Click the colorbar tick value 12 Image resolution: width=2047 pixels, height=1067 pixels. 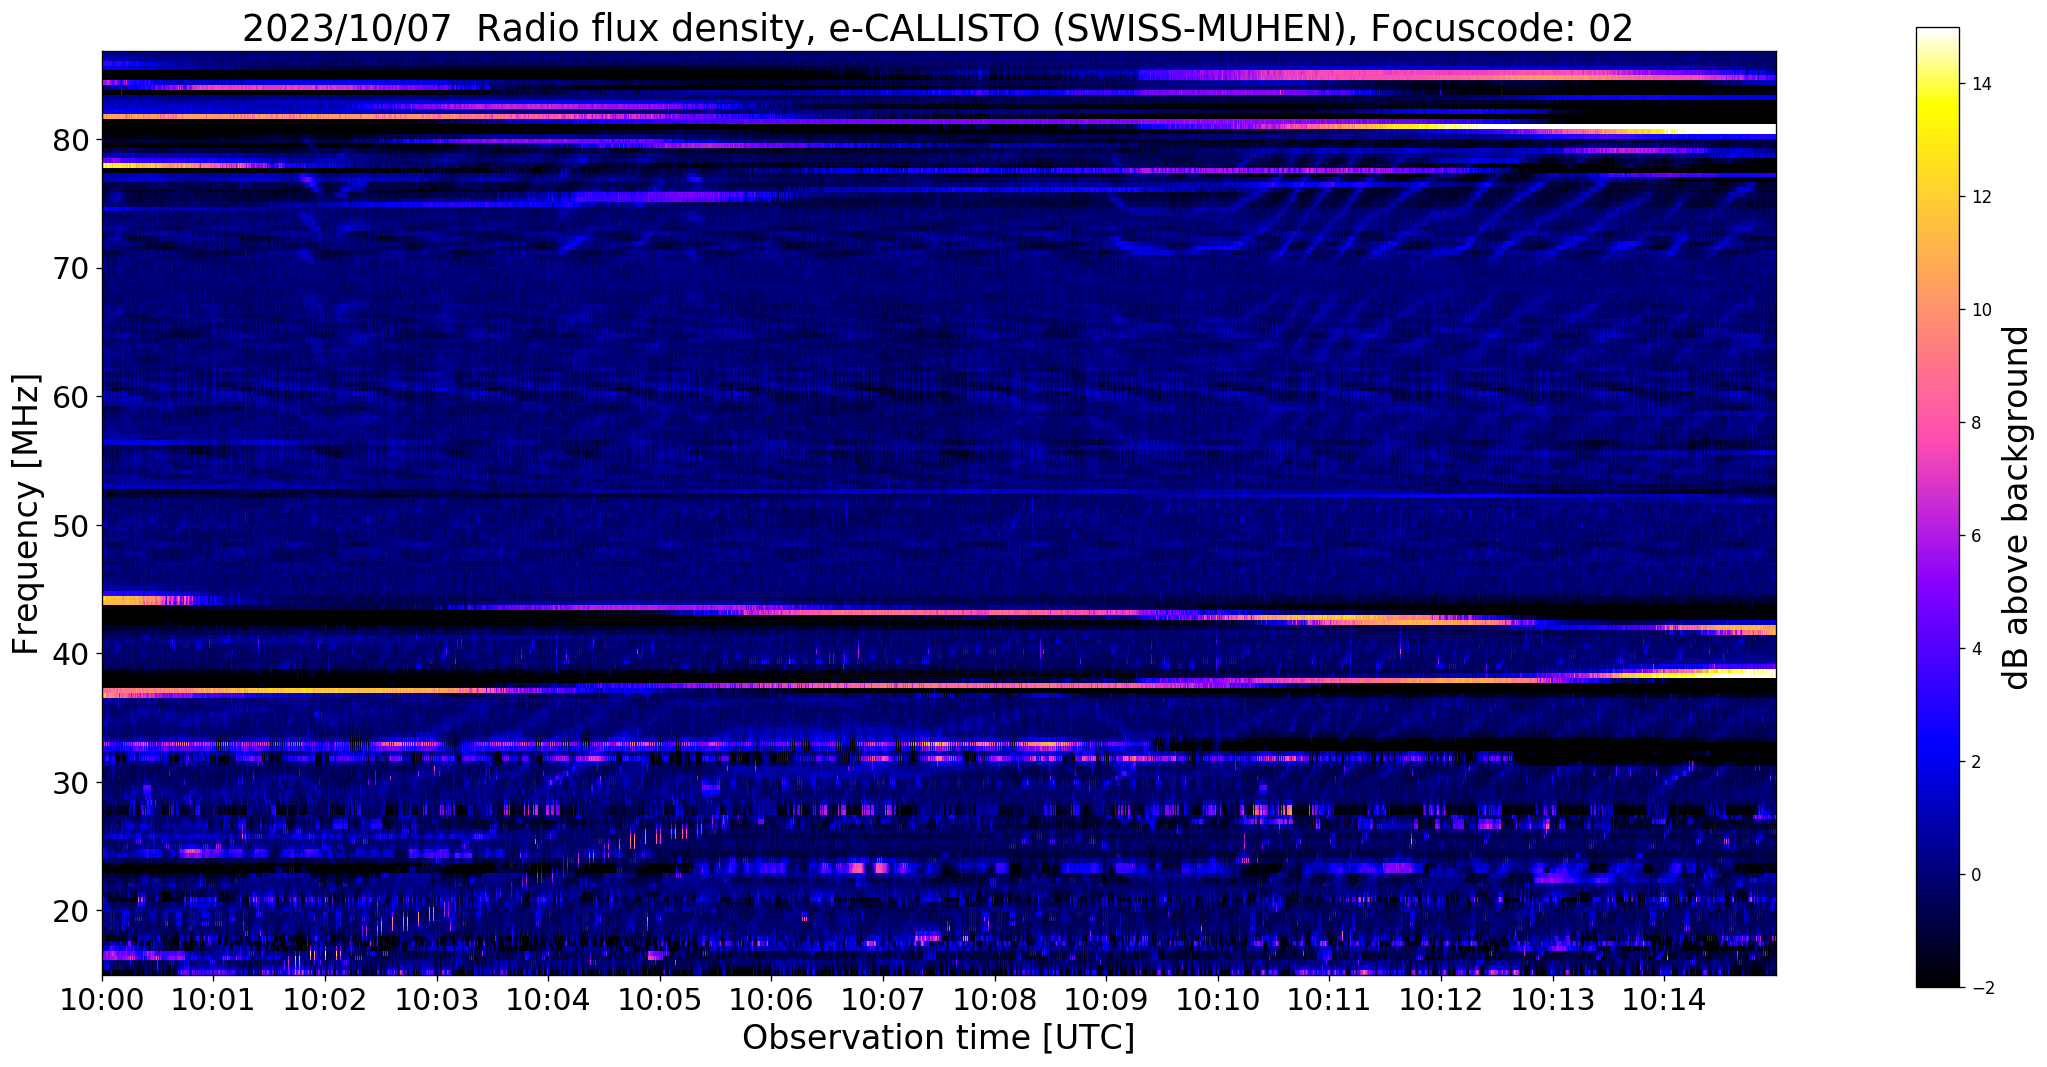point(1980,197)
